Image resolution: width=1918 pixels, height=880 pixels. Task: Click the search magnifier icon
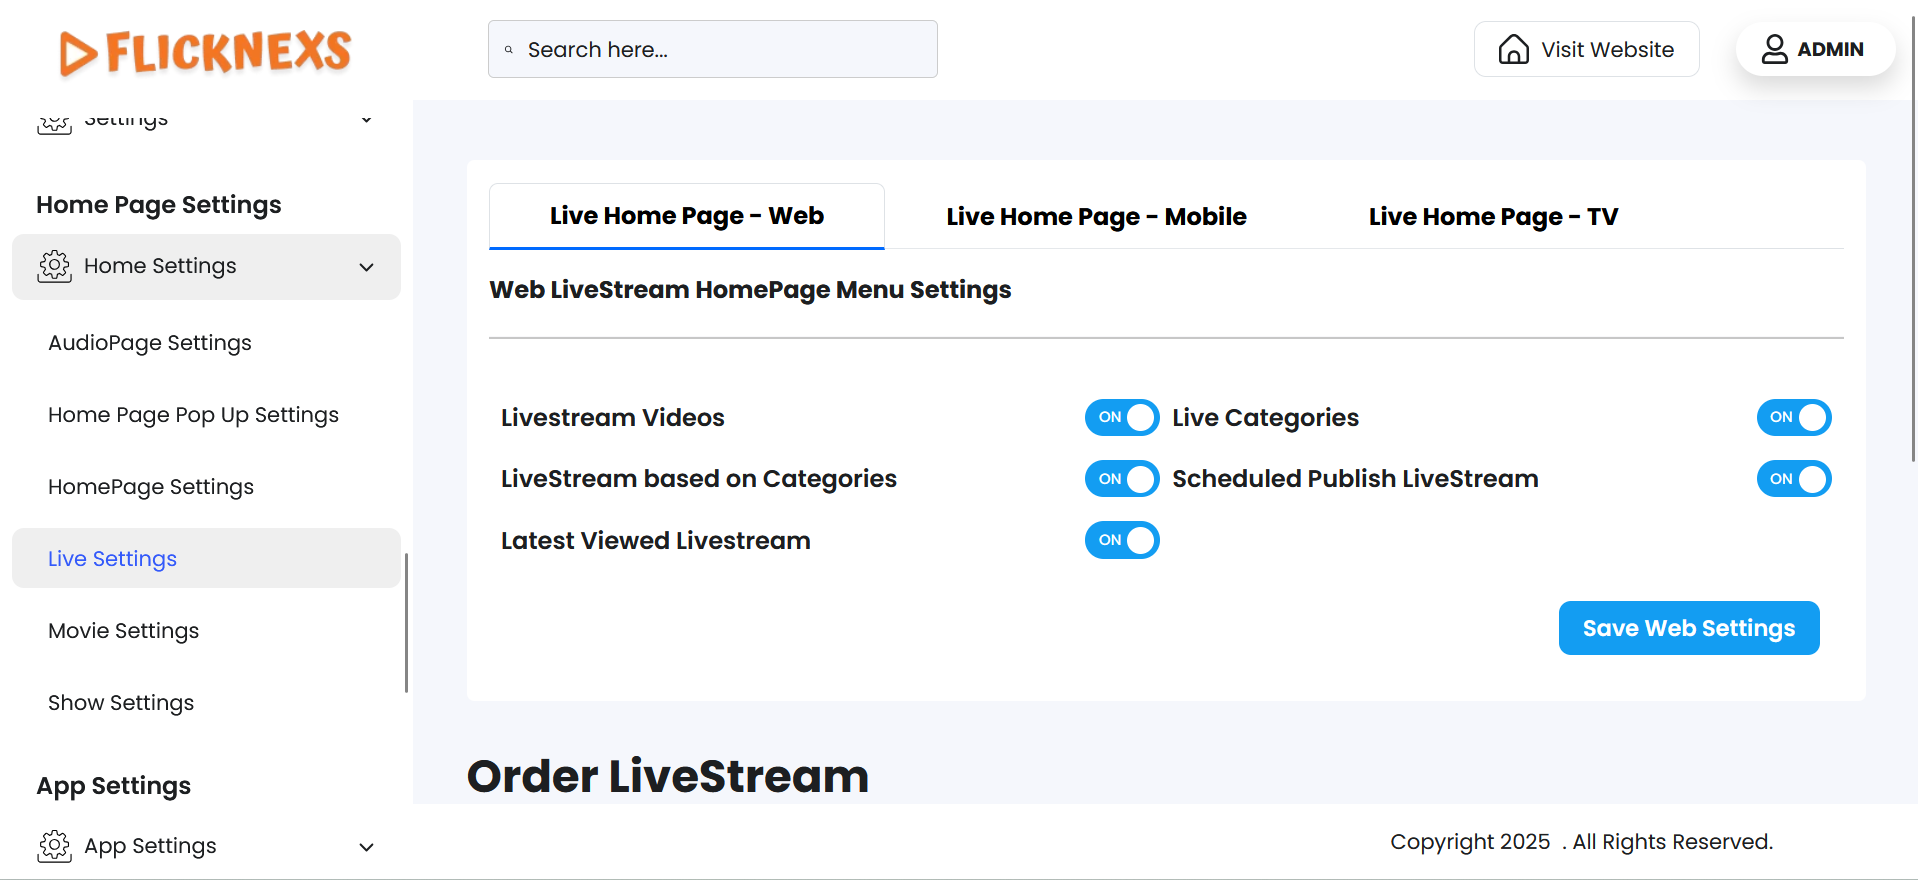(x=509, y=50)
